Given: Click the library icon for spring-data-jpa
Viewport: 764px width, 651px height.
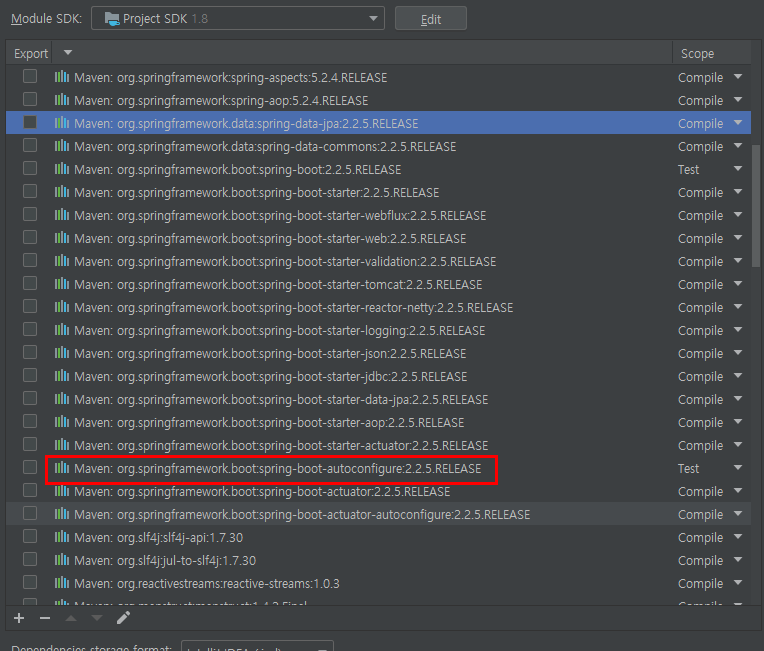Looking at the screenshot, I should 62,122.
